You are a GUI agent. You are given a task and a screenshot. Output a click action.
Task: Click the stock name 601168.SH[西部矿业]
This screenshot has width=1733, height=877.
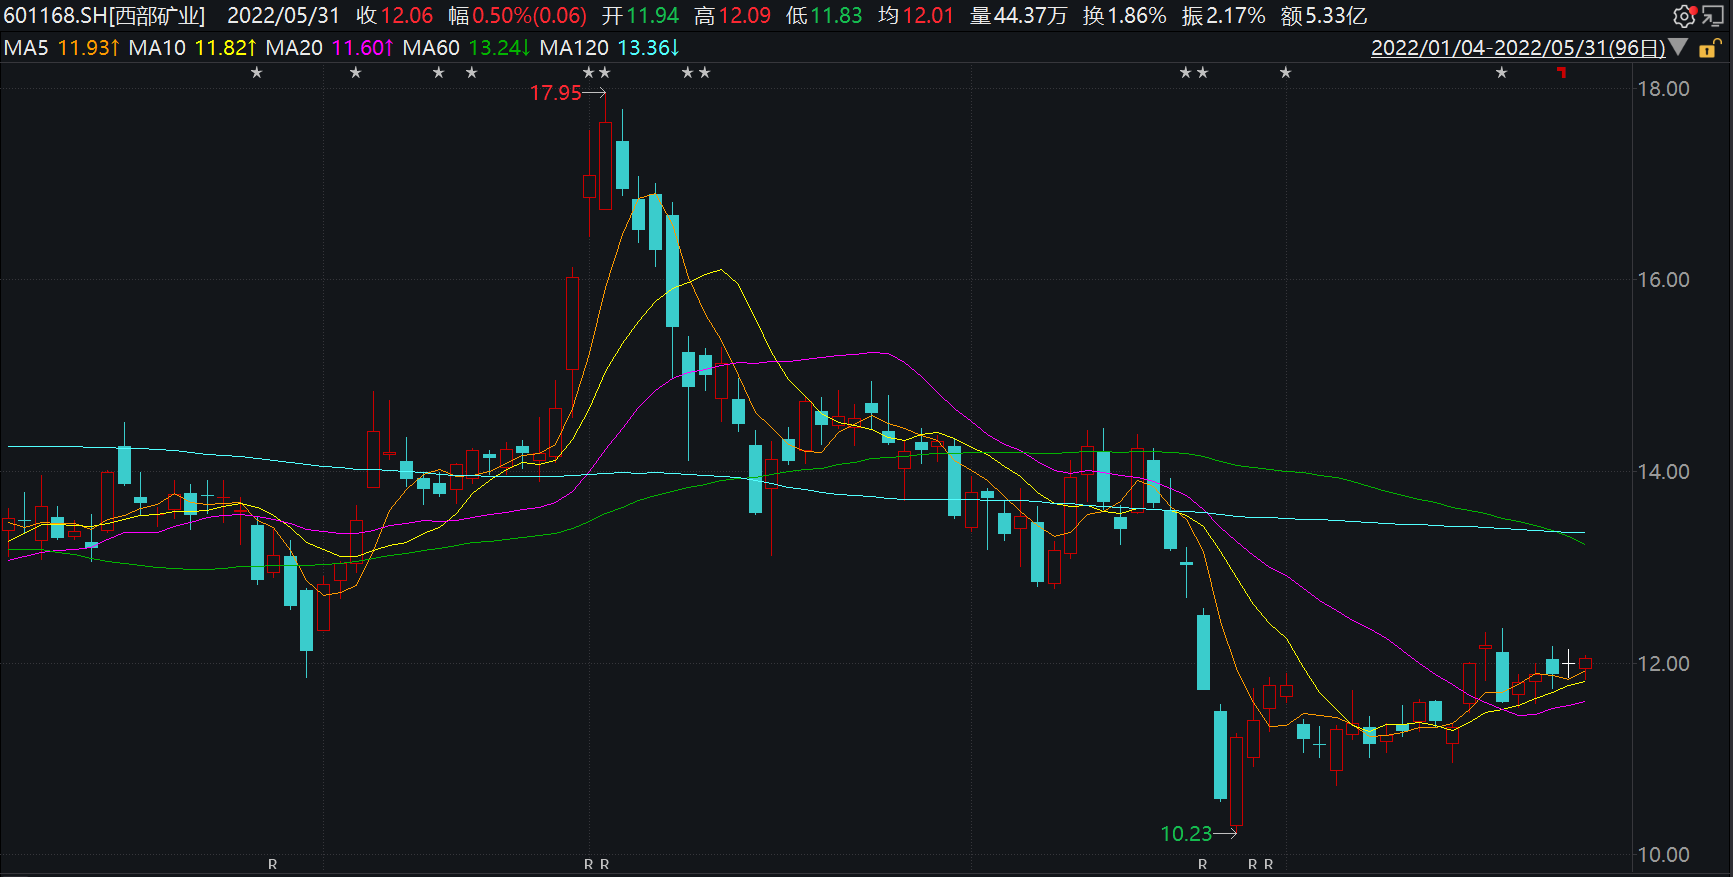pyautogui.click(x=104, y=16)
